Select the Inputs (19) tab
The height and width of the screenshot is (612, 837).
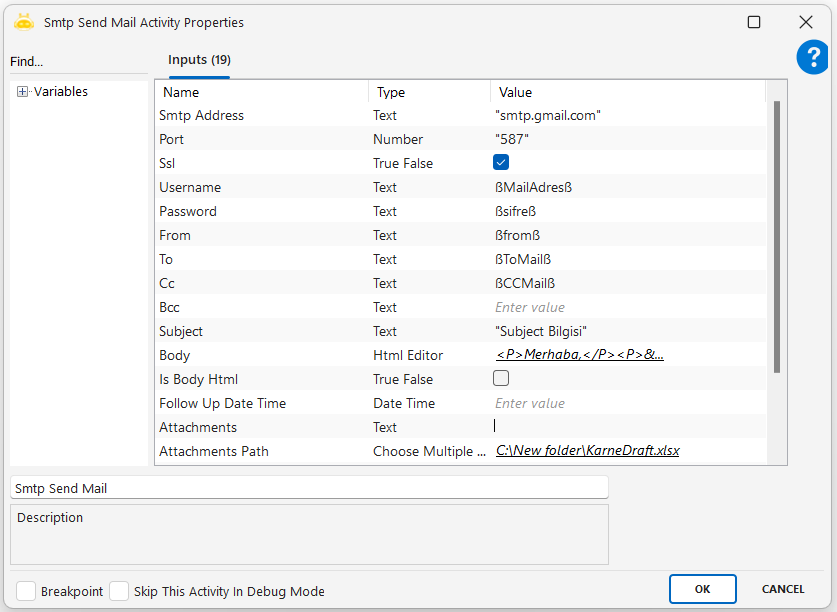(199, 60)
